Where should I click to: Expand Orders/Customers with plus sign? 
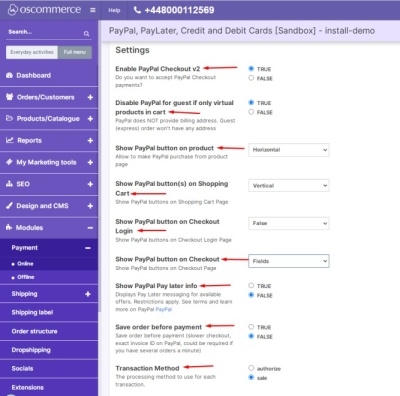pyautogui.click(x=90, y=97)
